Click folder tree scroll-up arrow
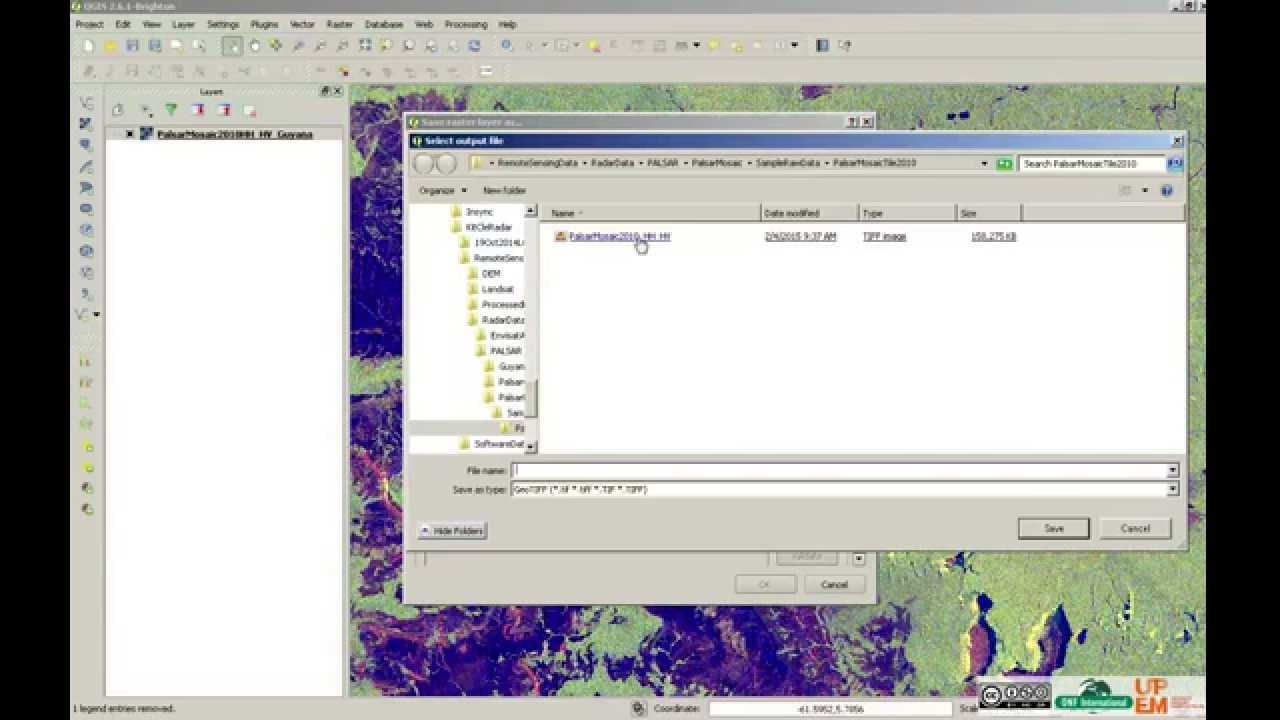 click(531, 212)
